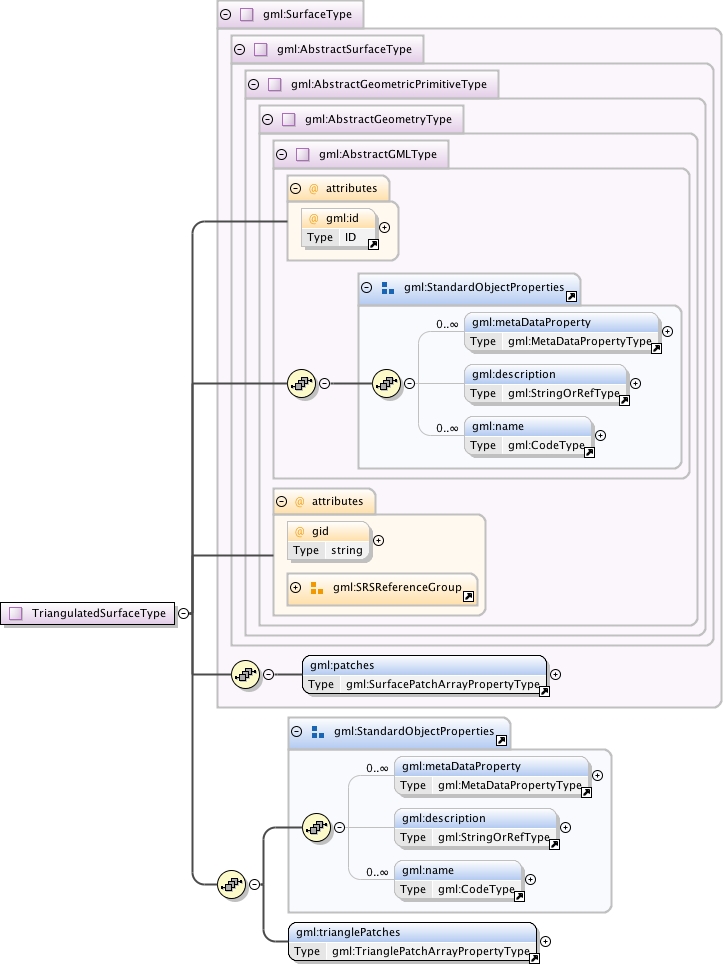Collapse the gml:AbstractGMLType box

tap(282, 155)
